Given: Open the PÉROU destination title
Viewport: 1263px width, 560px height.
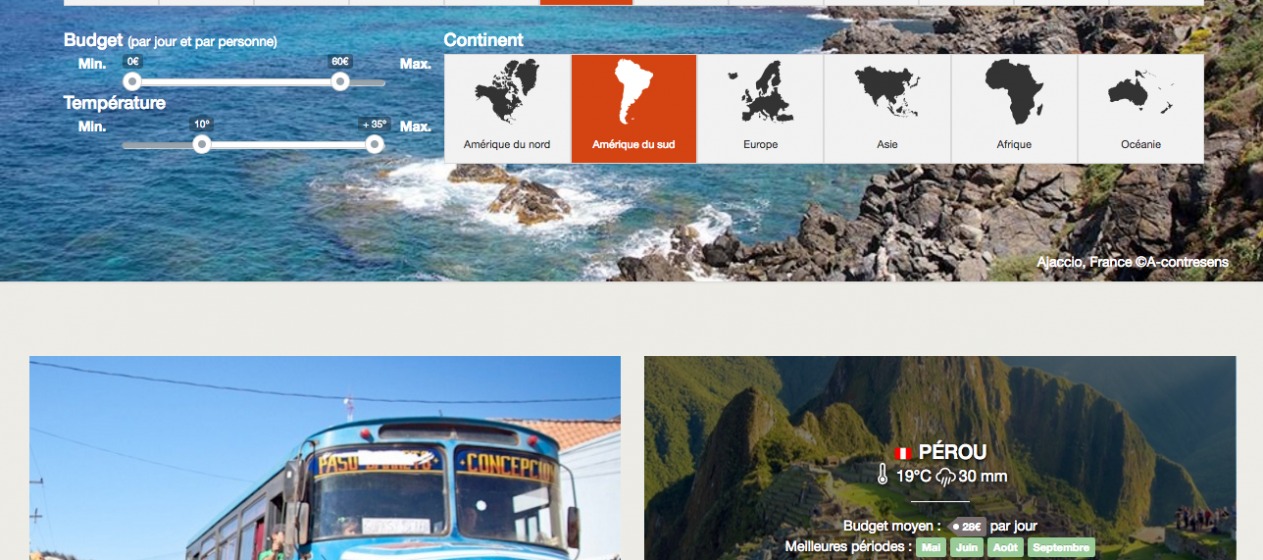Looking at the screenshot, I should coord(952,452).
